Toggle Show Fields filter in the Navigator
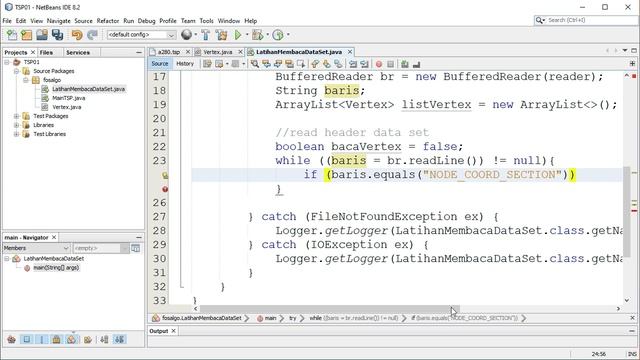This screenshot has height=360, width=640. click(x=27, y=339)
